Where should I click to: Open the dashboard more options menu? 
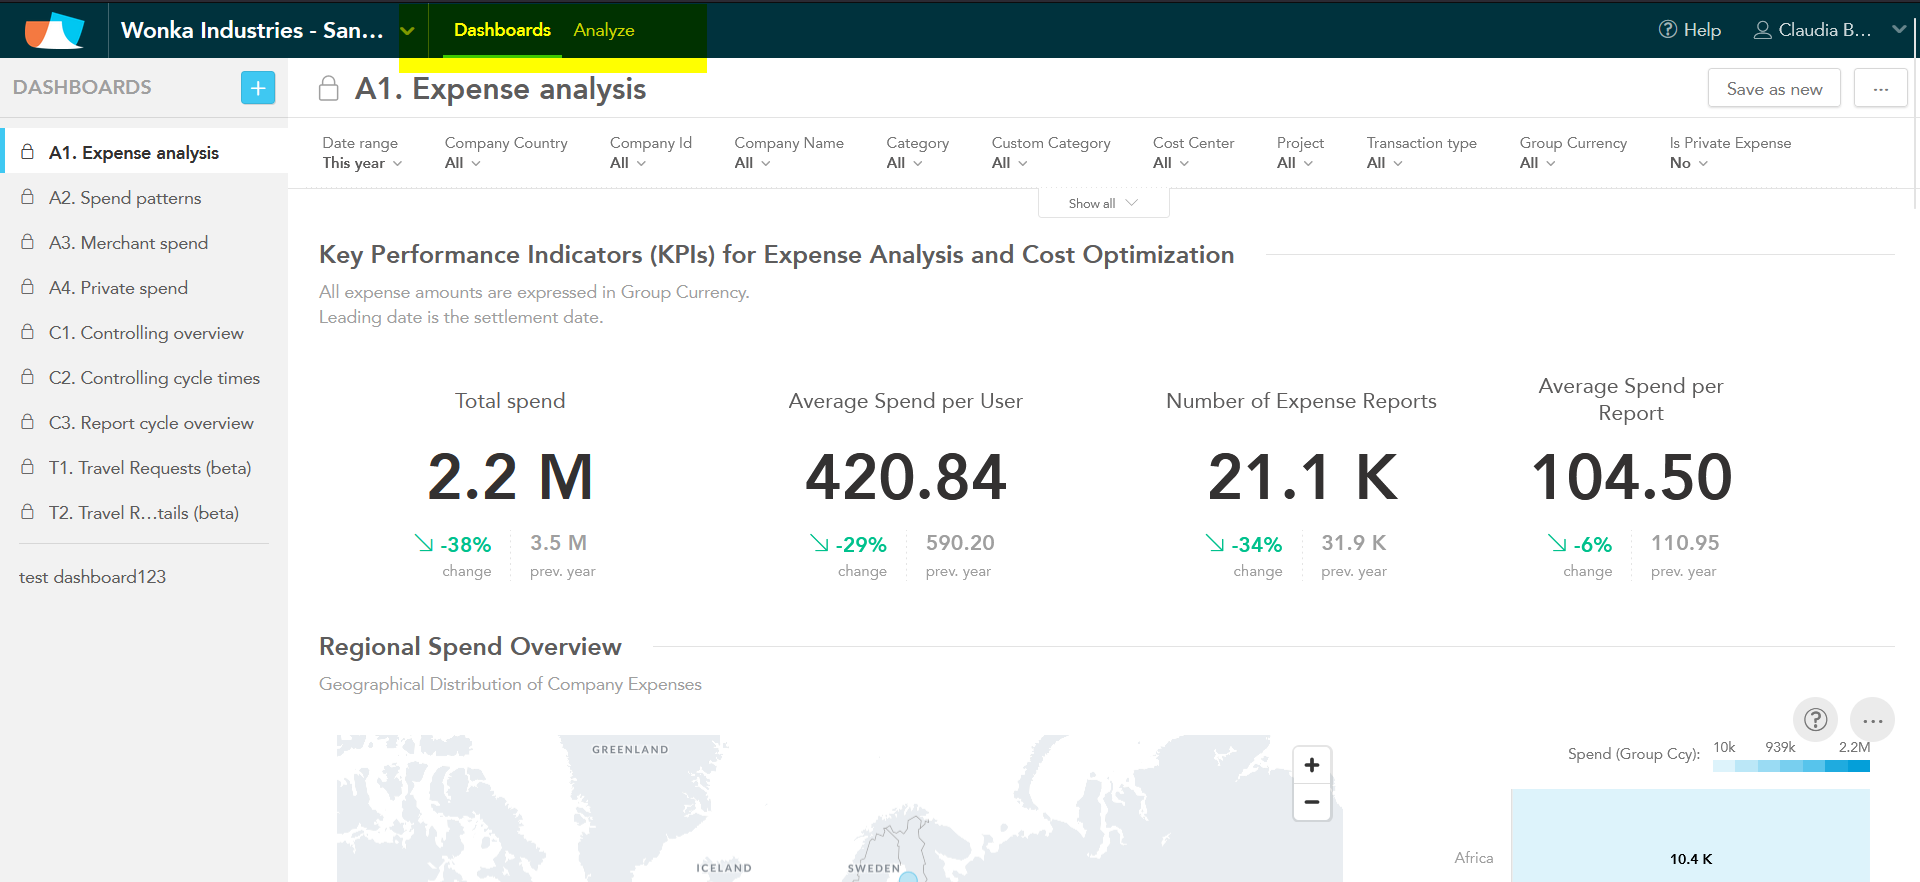point(1880,89)
